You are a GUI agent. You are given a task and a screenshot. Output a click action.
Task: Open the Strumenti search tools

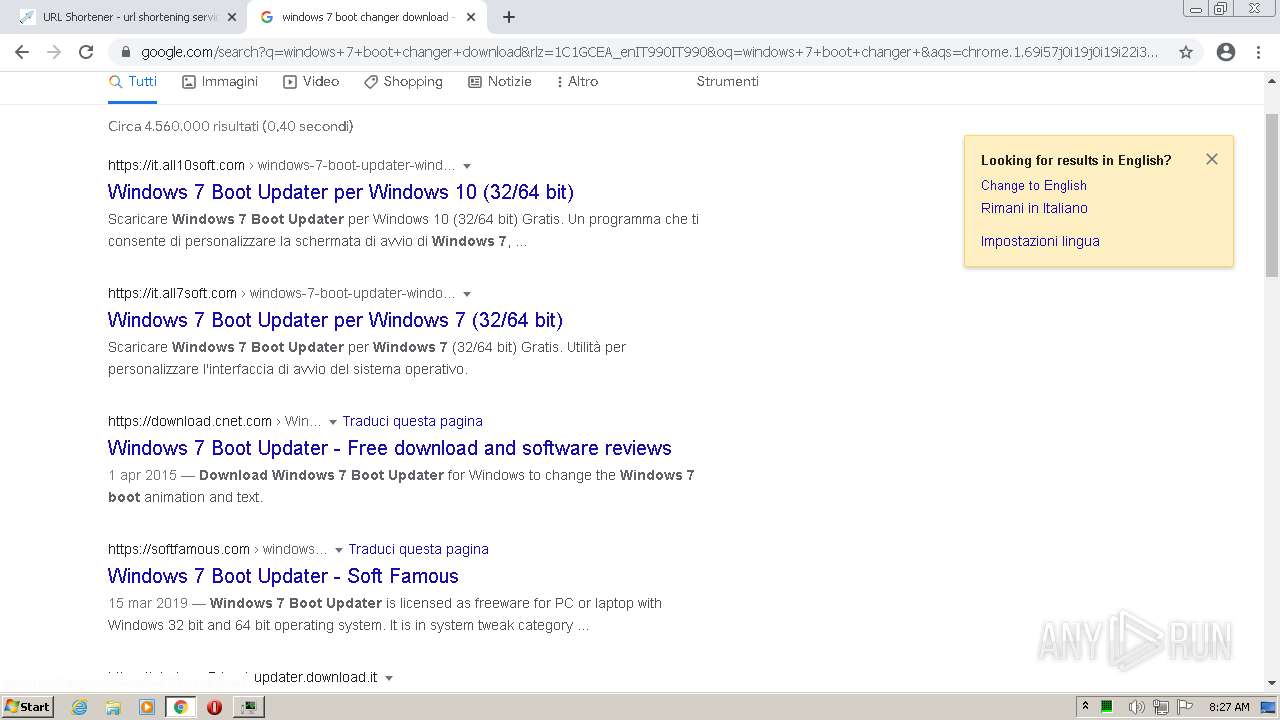pos(728,82)
